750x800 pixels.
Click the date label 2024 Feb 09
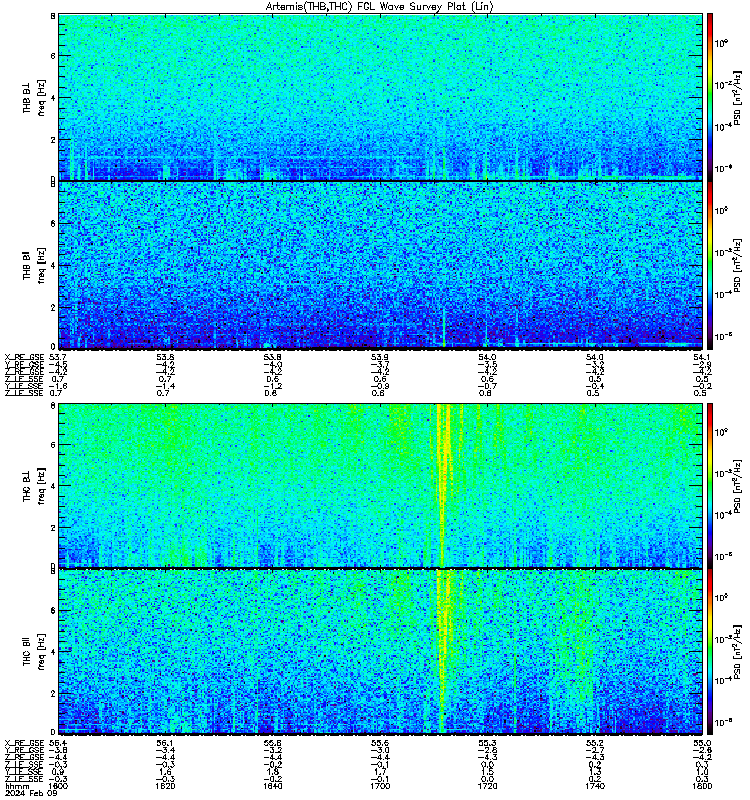tap(31, 793)
